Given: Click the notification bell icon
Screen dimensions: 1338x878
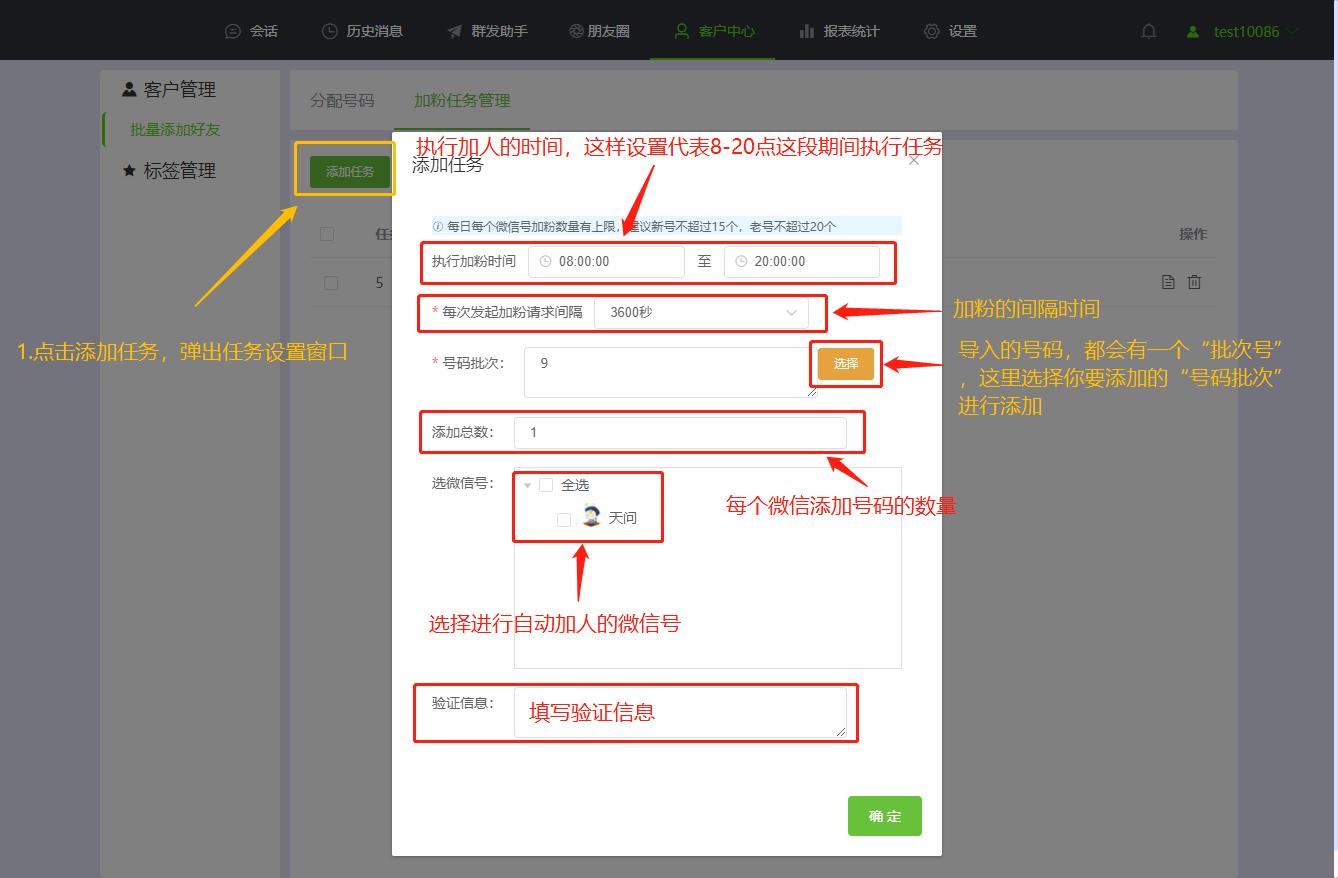Looking at the screenshot, I should pos(1148,30).
